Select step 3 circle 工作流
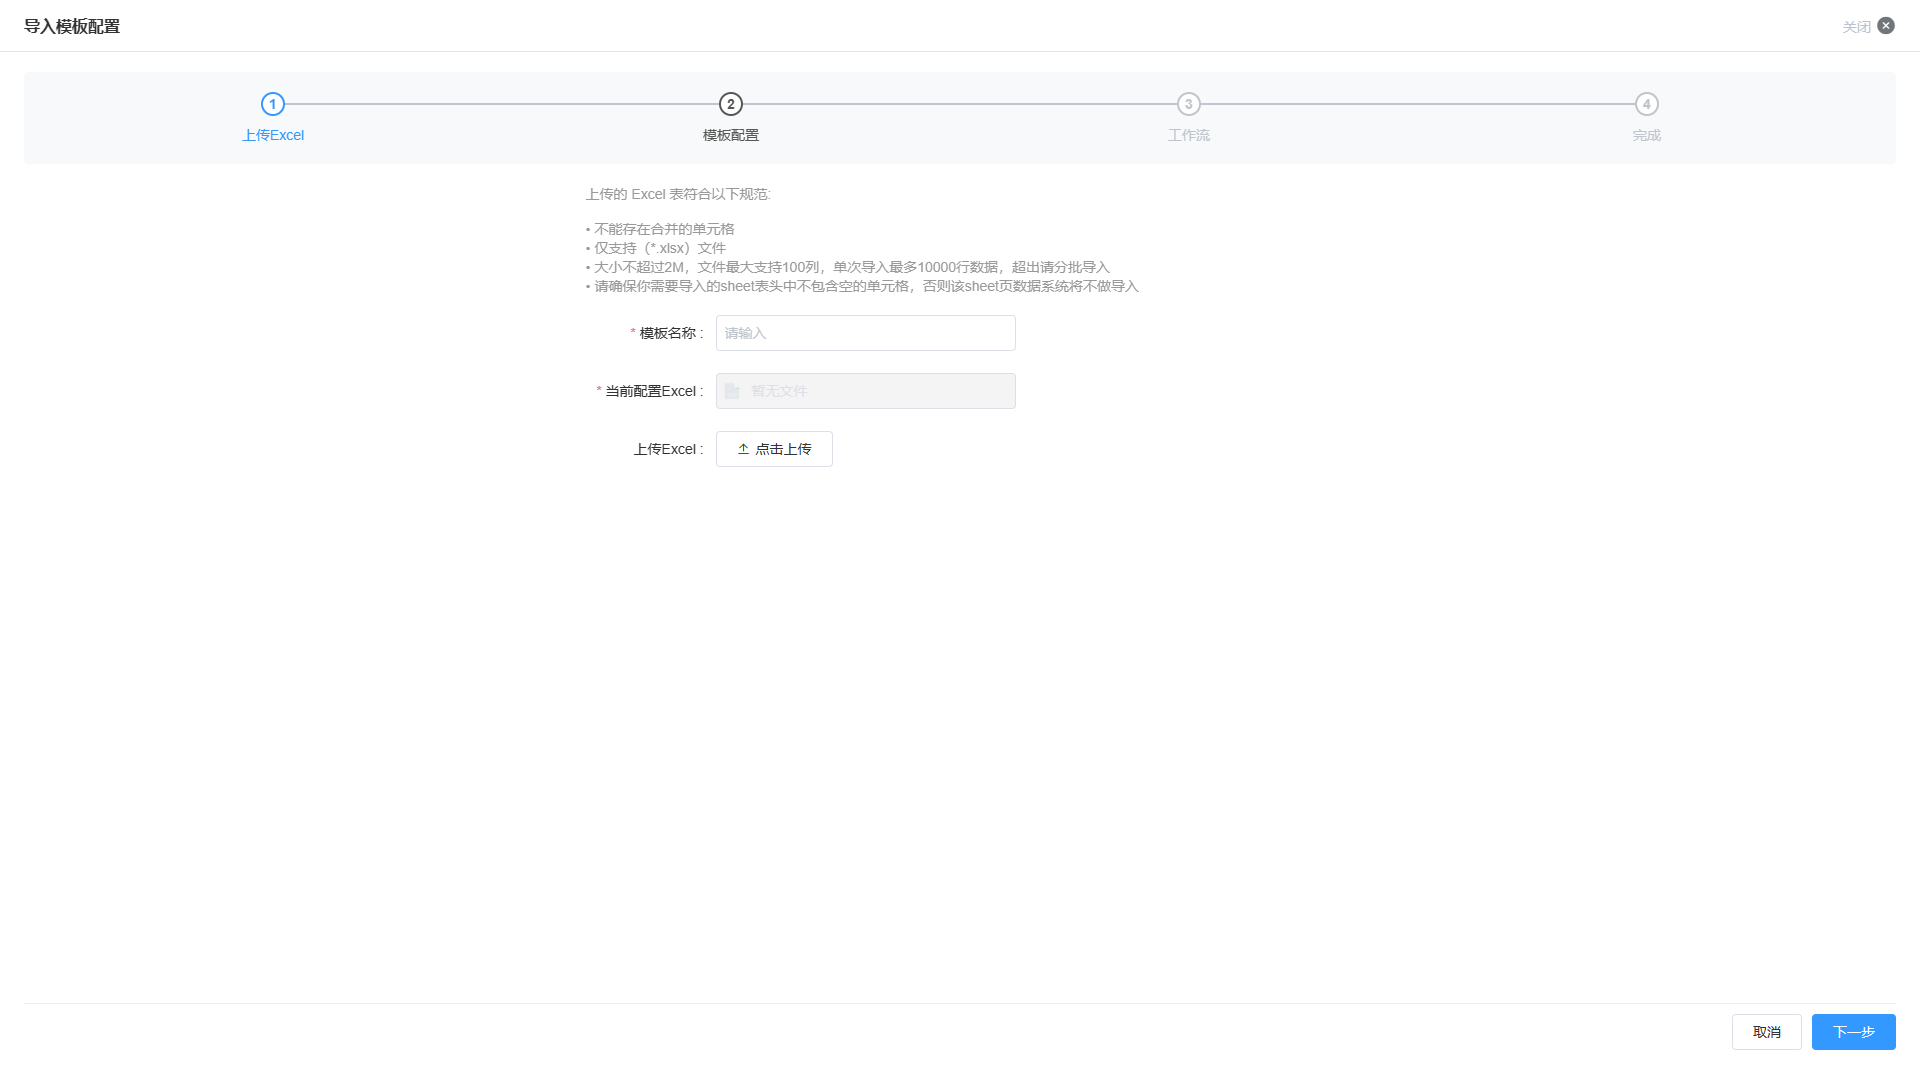The height and width of the screenshot is (1079, 1920). [1189, 104]
